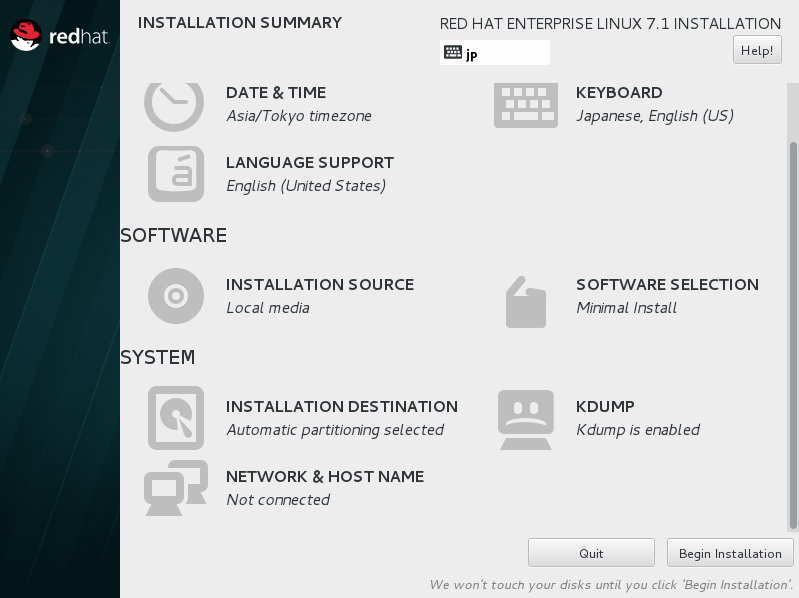
Task: Open LANGUAGE SUPPORT settings label
Action: 310,162
